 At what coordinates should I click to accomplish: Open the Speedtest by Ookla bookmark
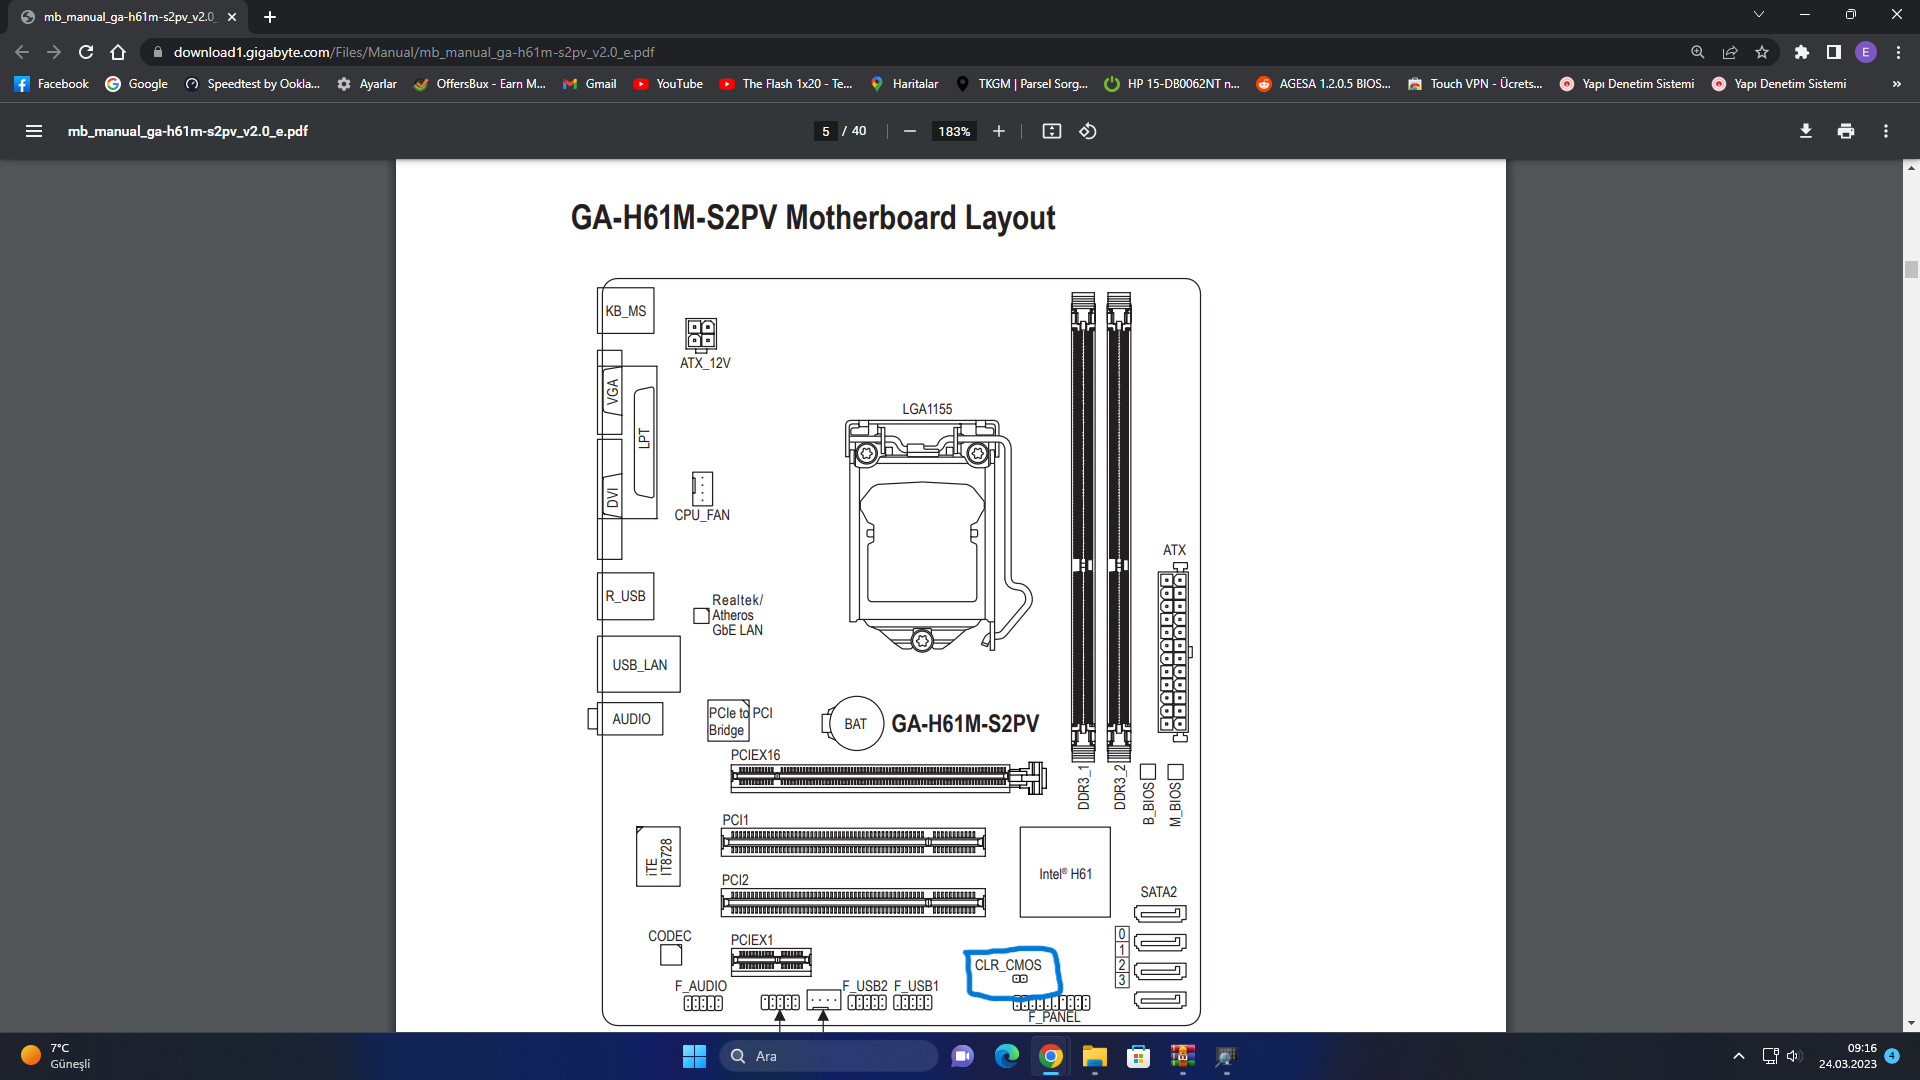(253, 84)
